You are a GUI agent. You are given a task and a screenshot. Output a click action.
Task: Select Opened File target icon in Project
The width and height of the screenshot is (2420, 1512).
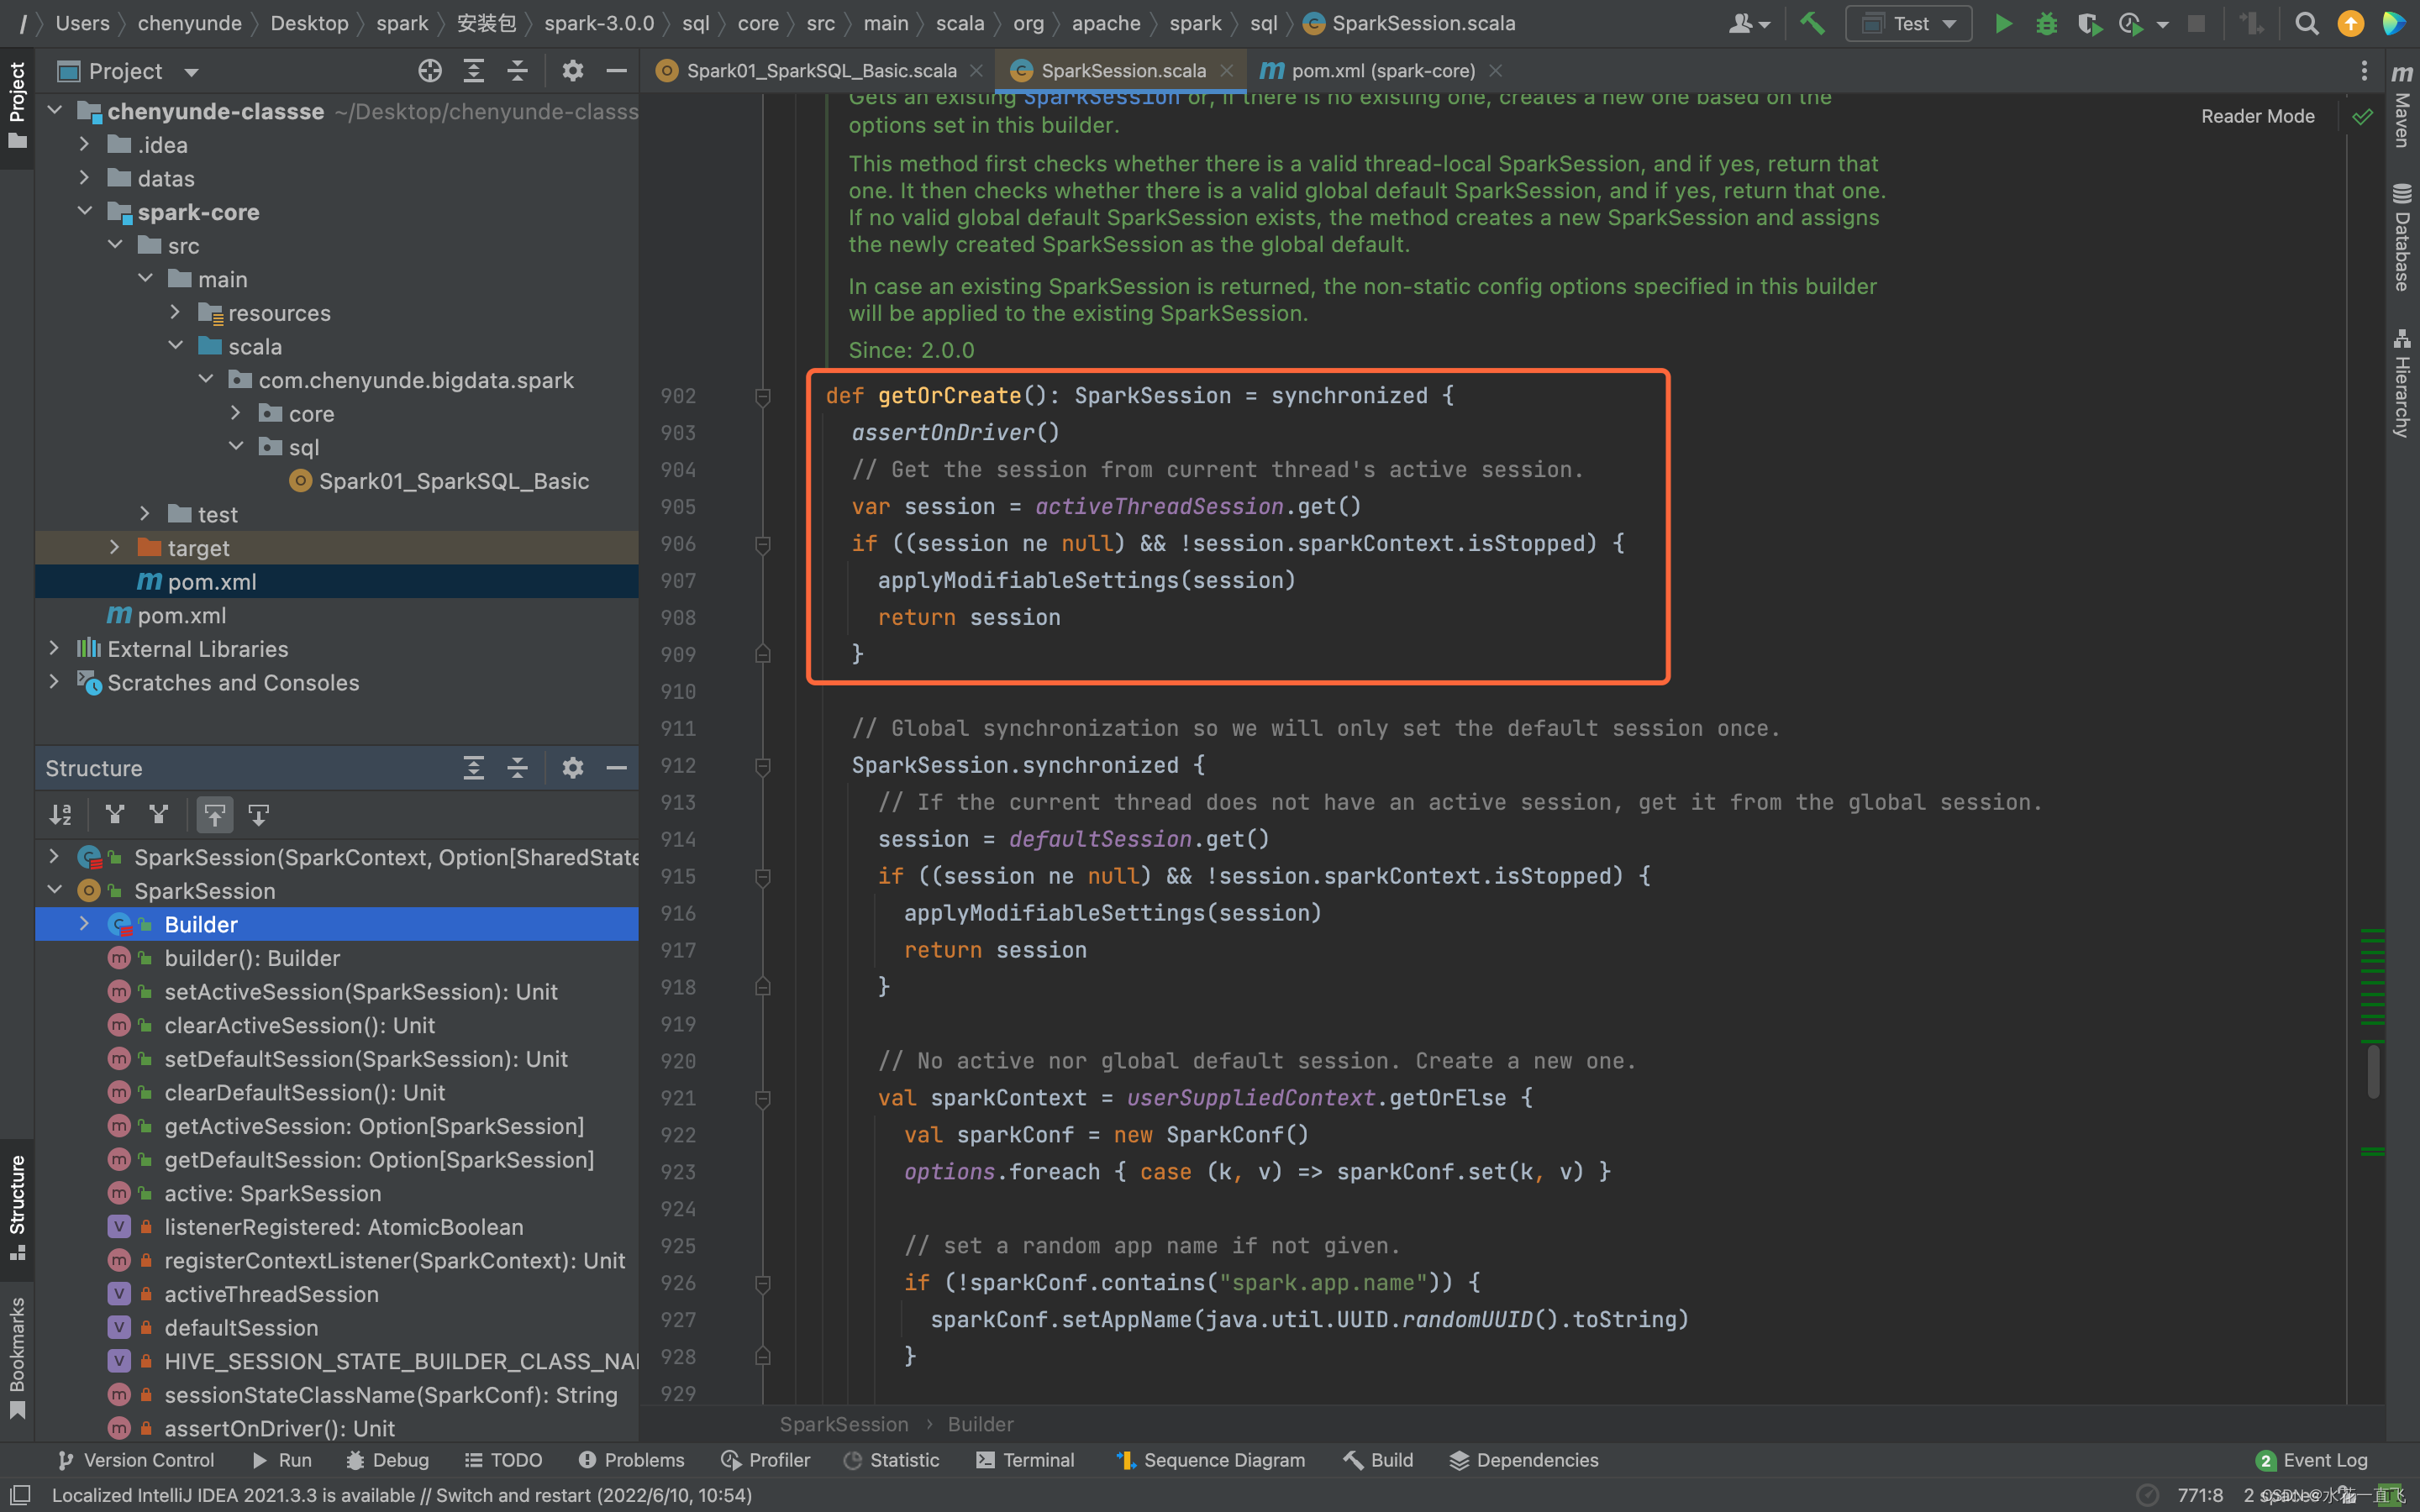pos(430,71)
